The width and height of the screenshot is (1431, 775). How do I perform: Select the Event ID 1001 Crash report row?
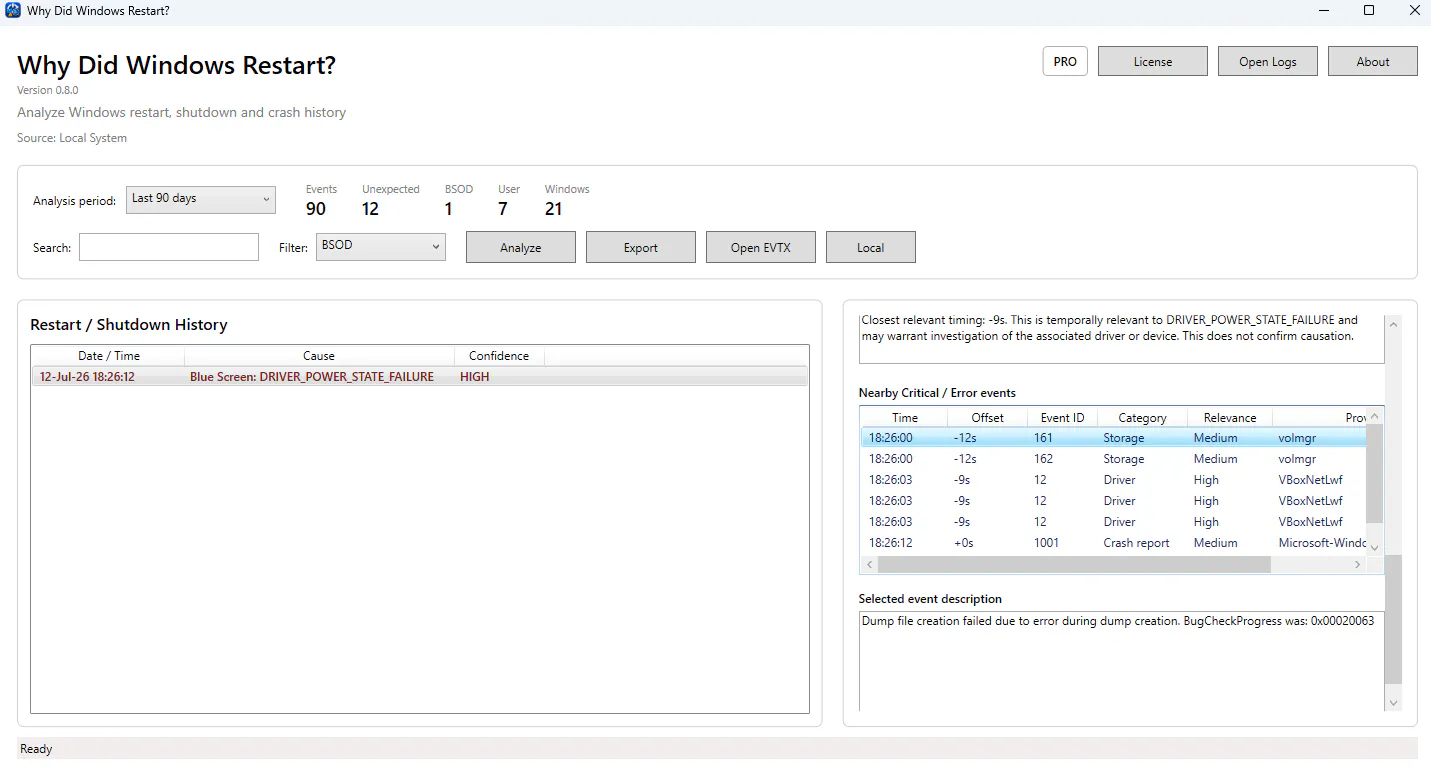point(1114,543)
